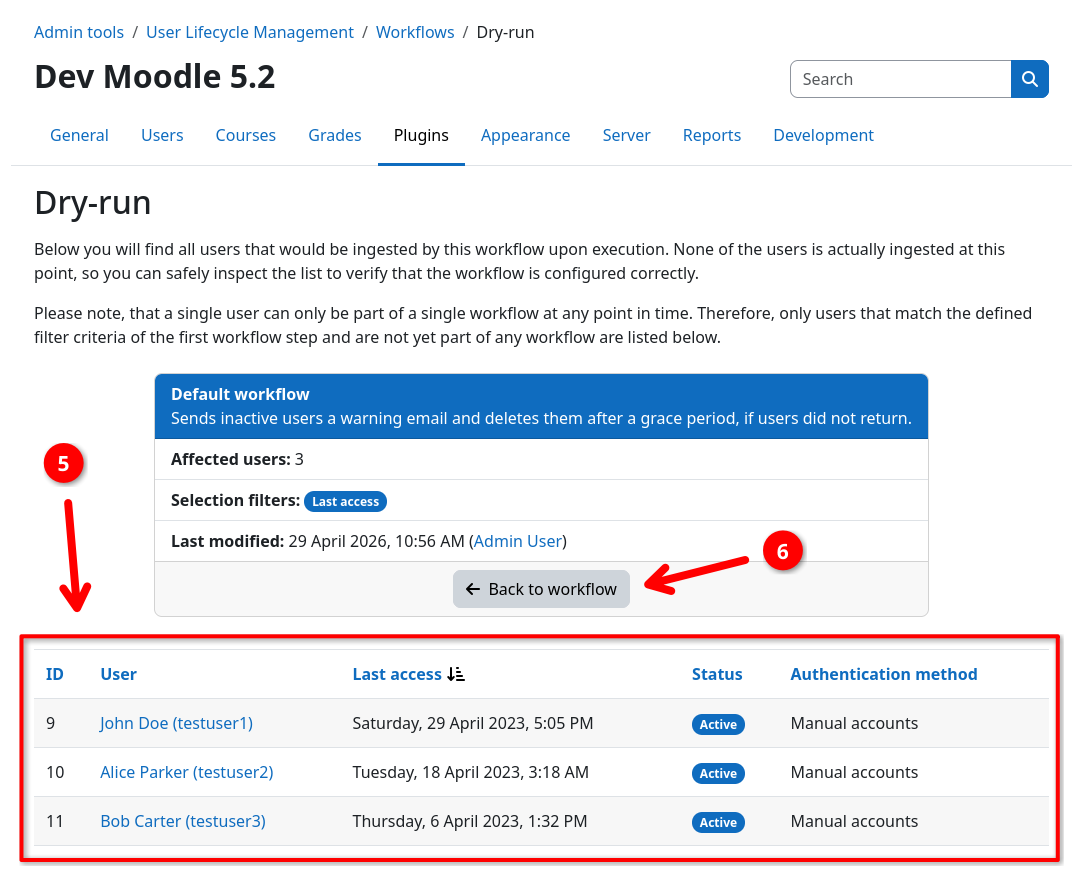Screen dimensions: 1083x872
Task: Select the Last access filter badge
Action: pyautogui.click(x=345, y=501)
